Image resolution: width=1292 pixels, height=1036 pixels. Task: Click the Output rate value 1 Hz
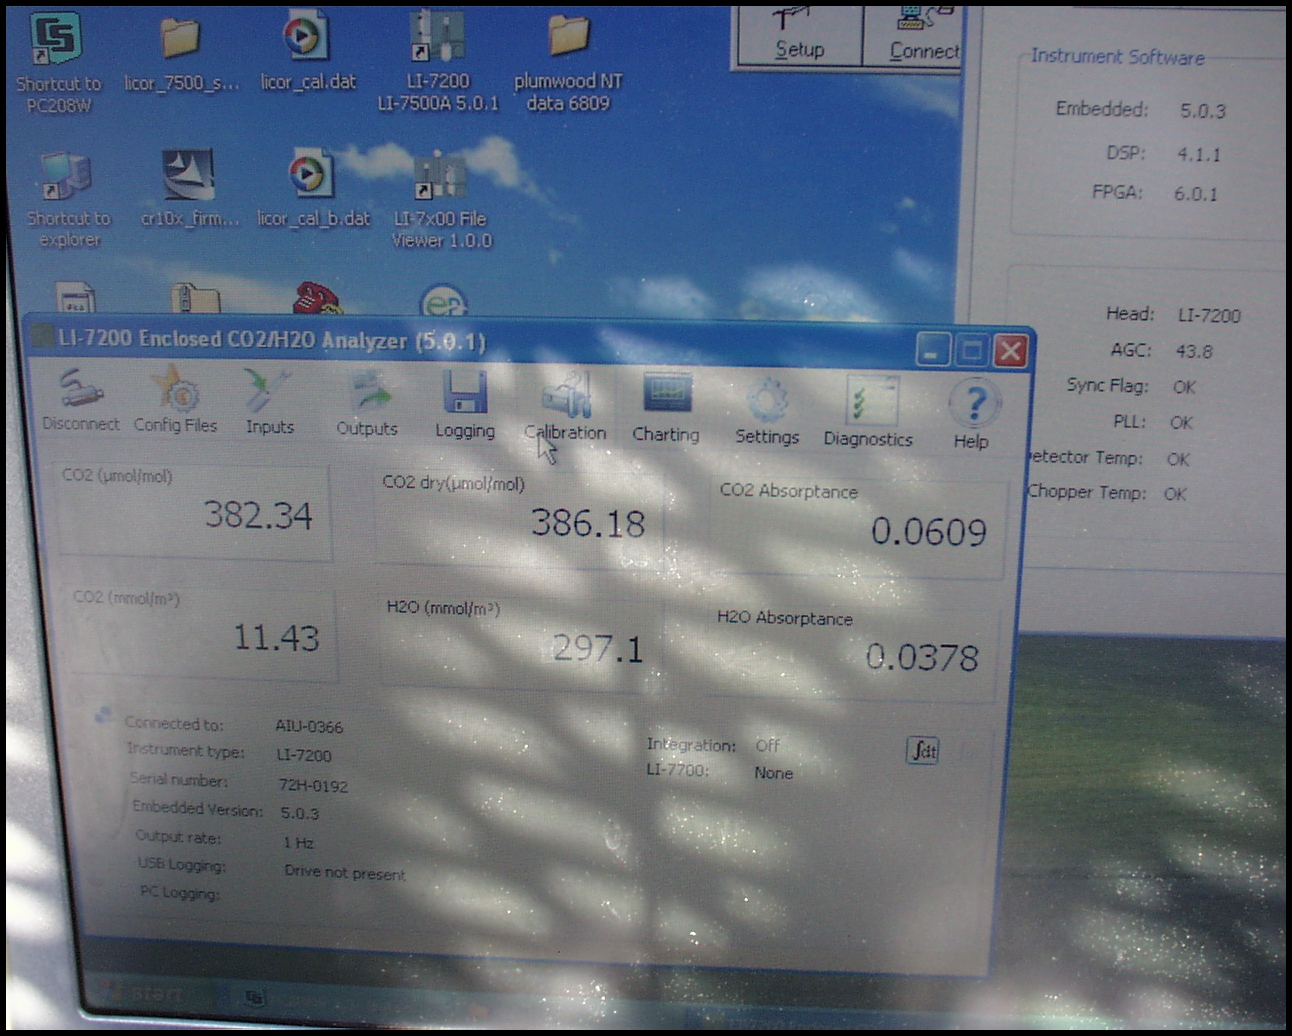[298, 843]
